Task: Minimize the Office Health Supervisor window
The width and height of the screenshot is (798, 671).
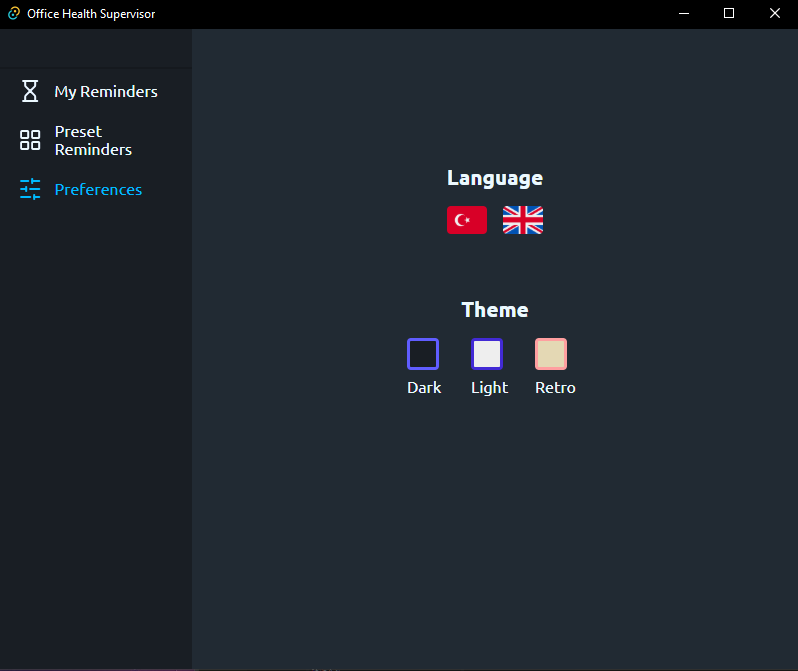Action: pos(684,14)
